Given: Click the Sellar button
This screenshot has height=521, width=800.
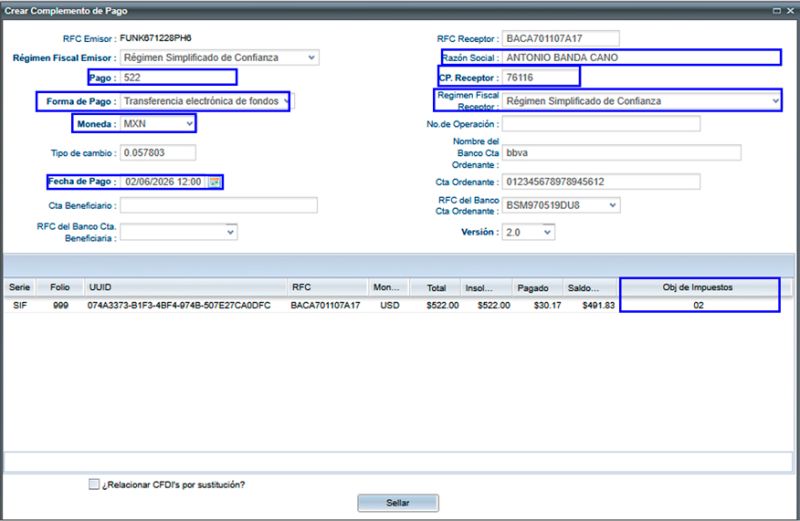Looking at the screenshot, I should [398, 503].
